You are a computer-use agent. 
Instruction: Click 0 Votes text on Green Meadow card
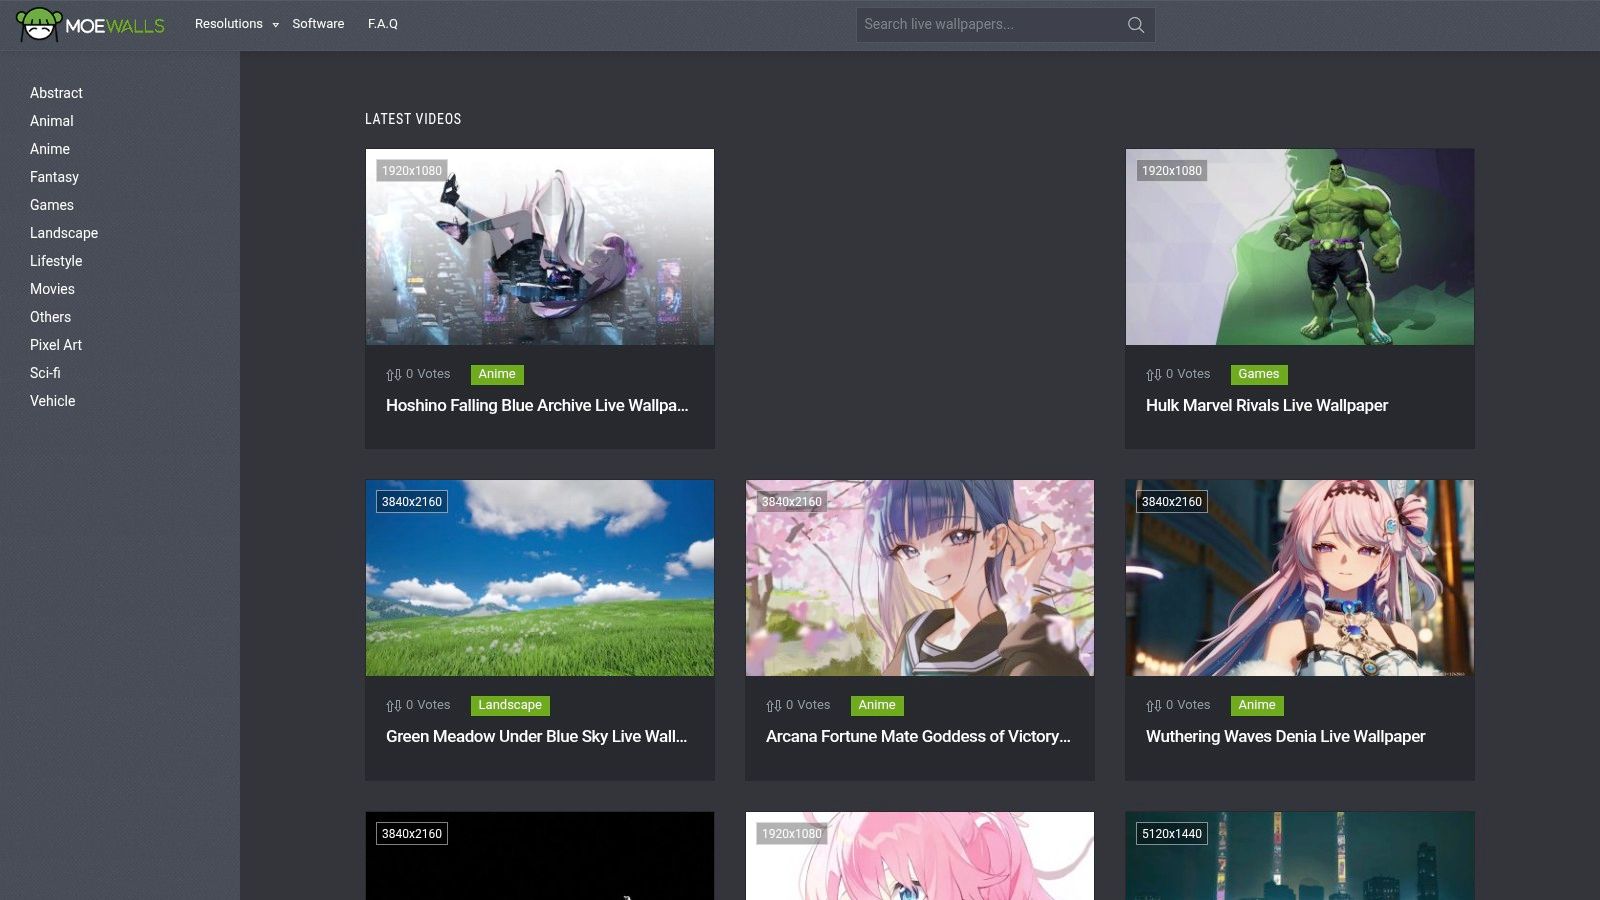pos(428,705)
